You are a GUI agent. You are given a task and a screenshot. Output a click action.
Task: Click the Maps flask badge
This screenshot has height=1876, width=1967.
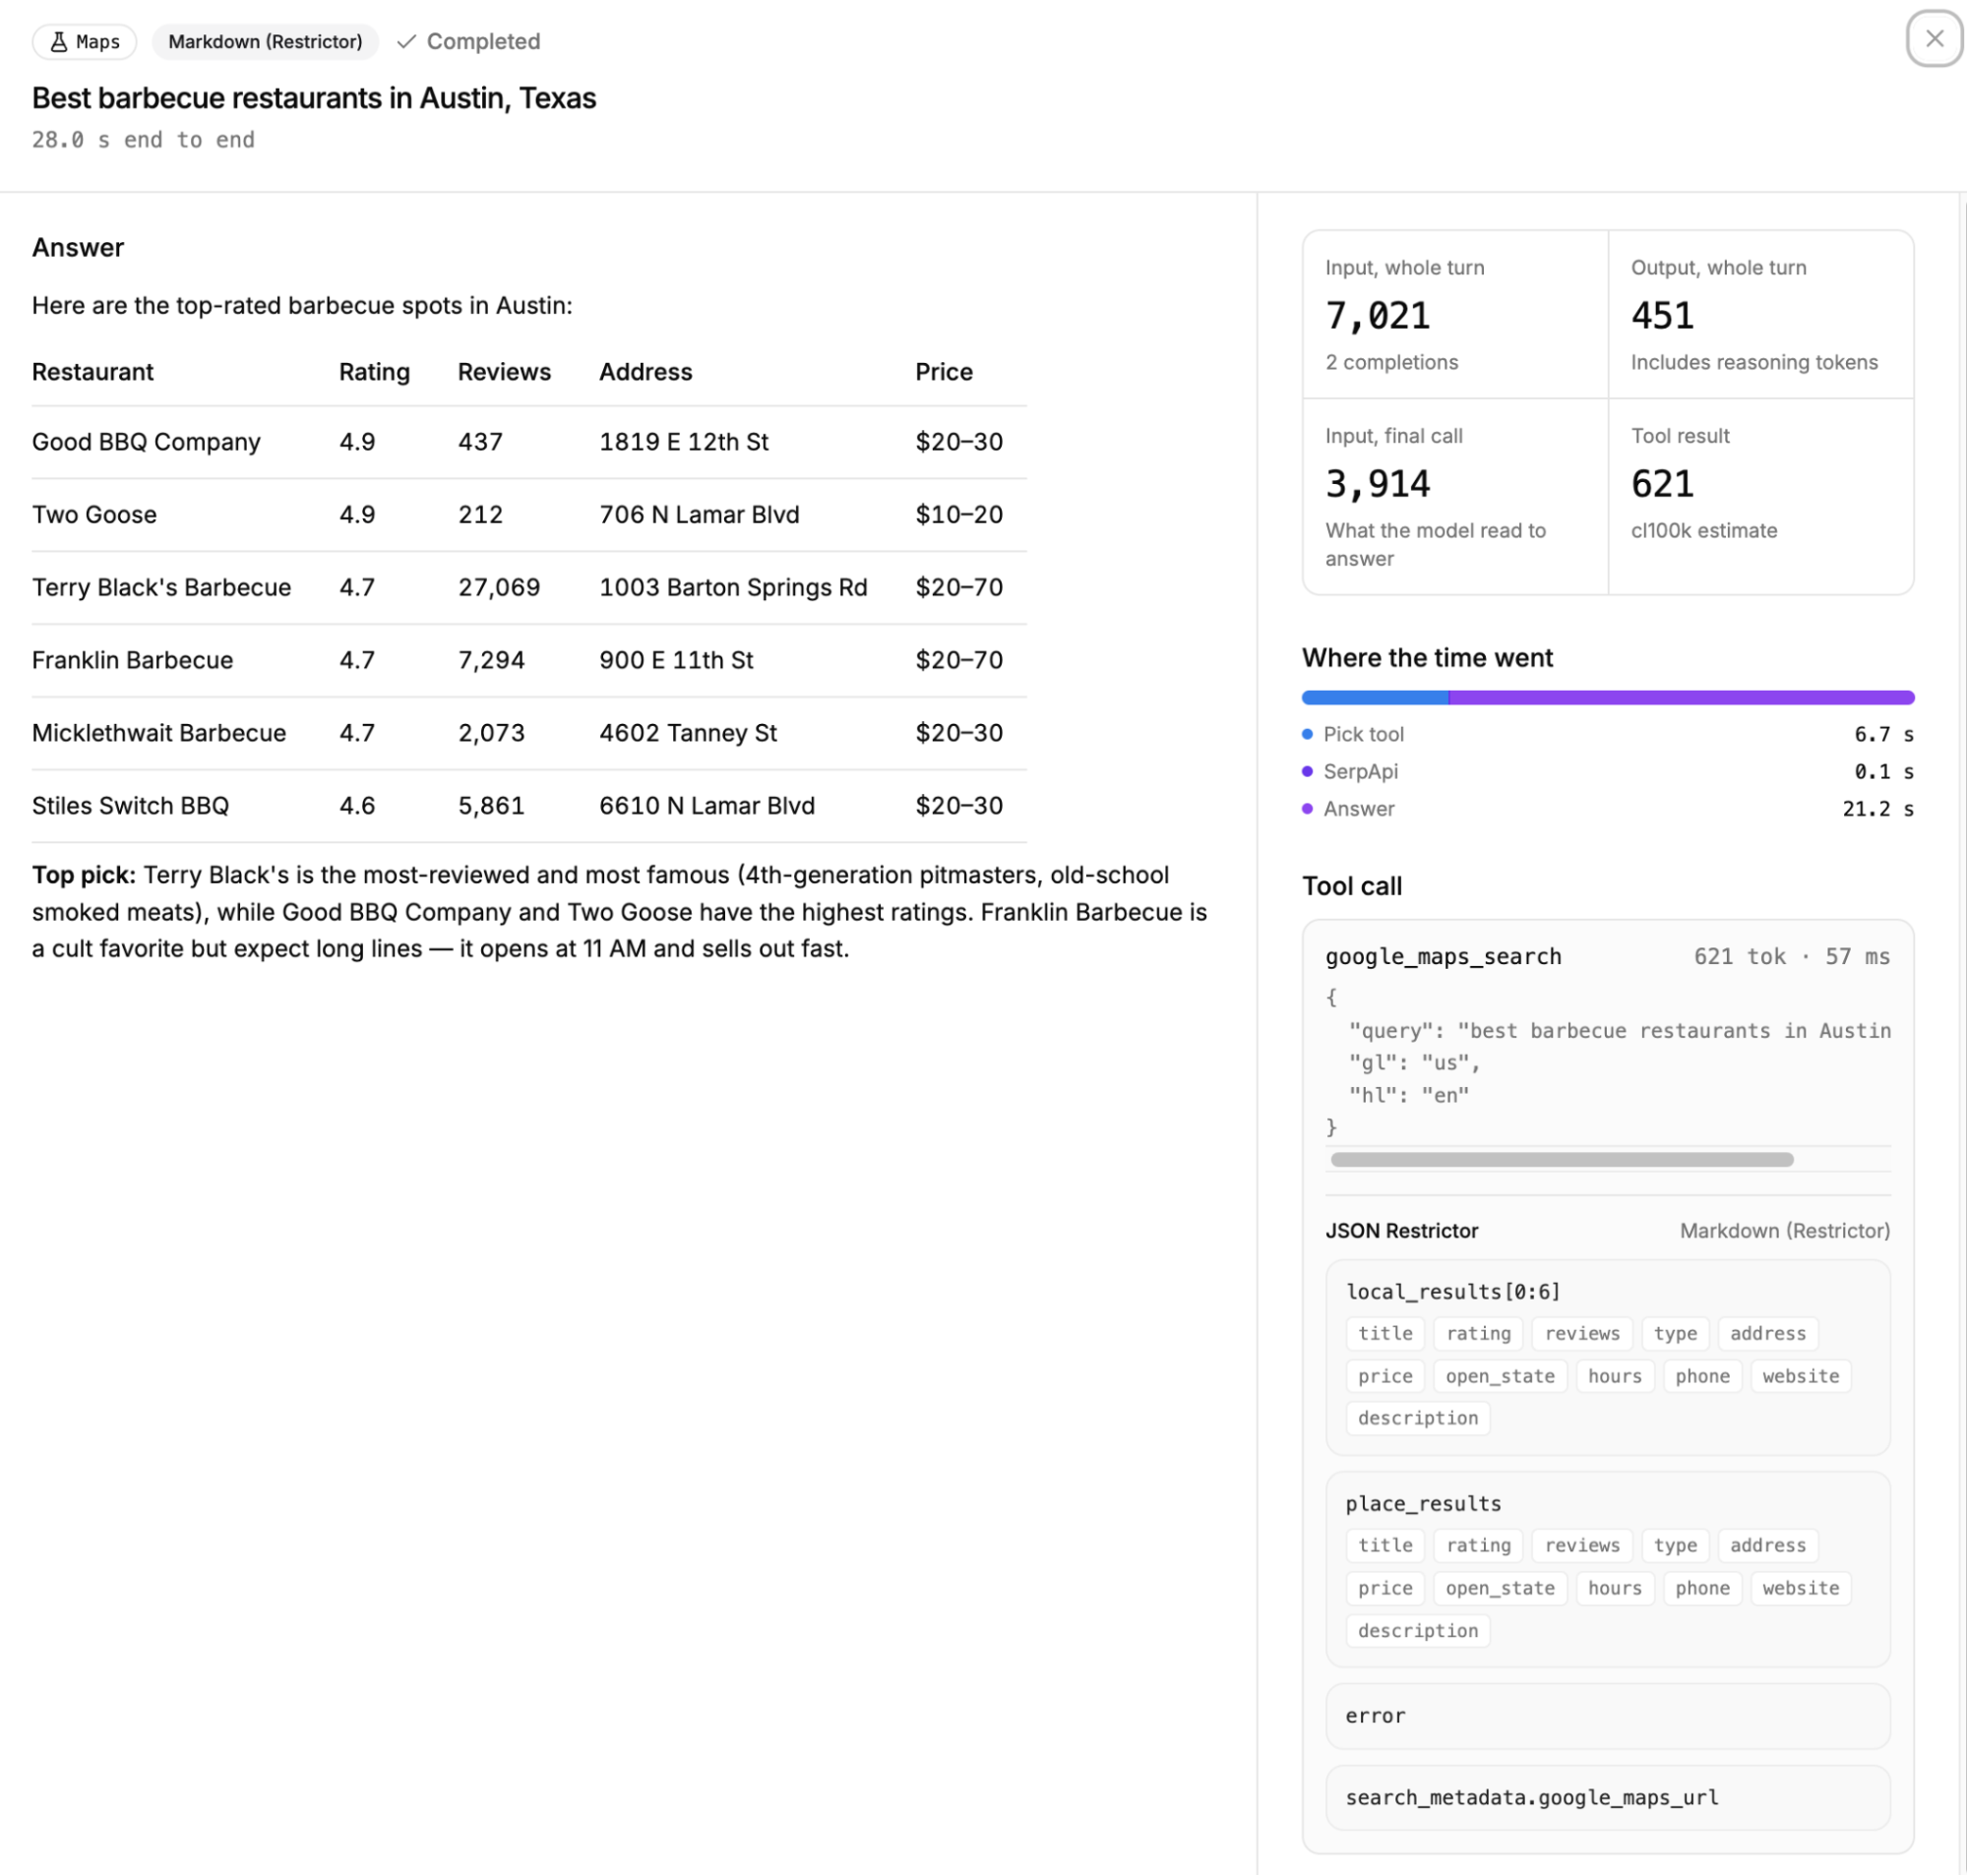point(84,41)
